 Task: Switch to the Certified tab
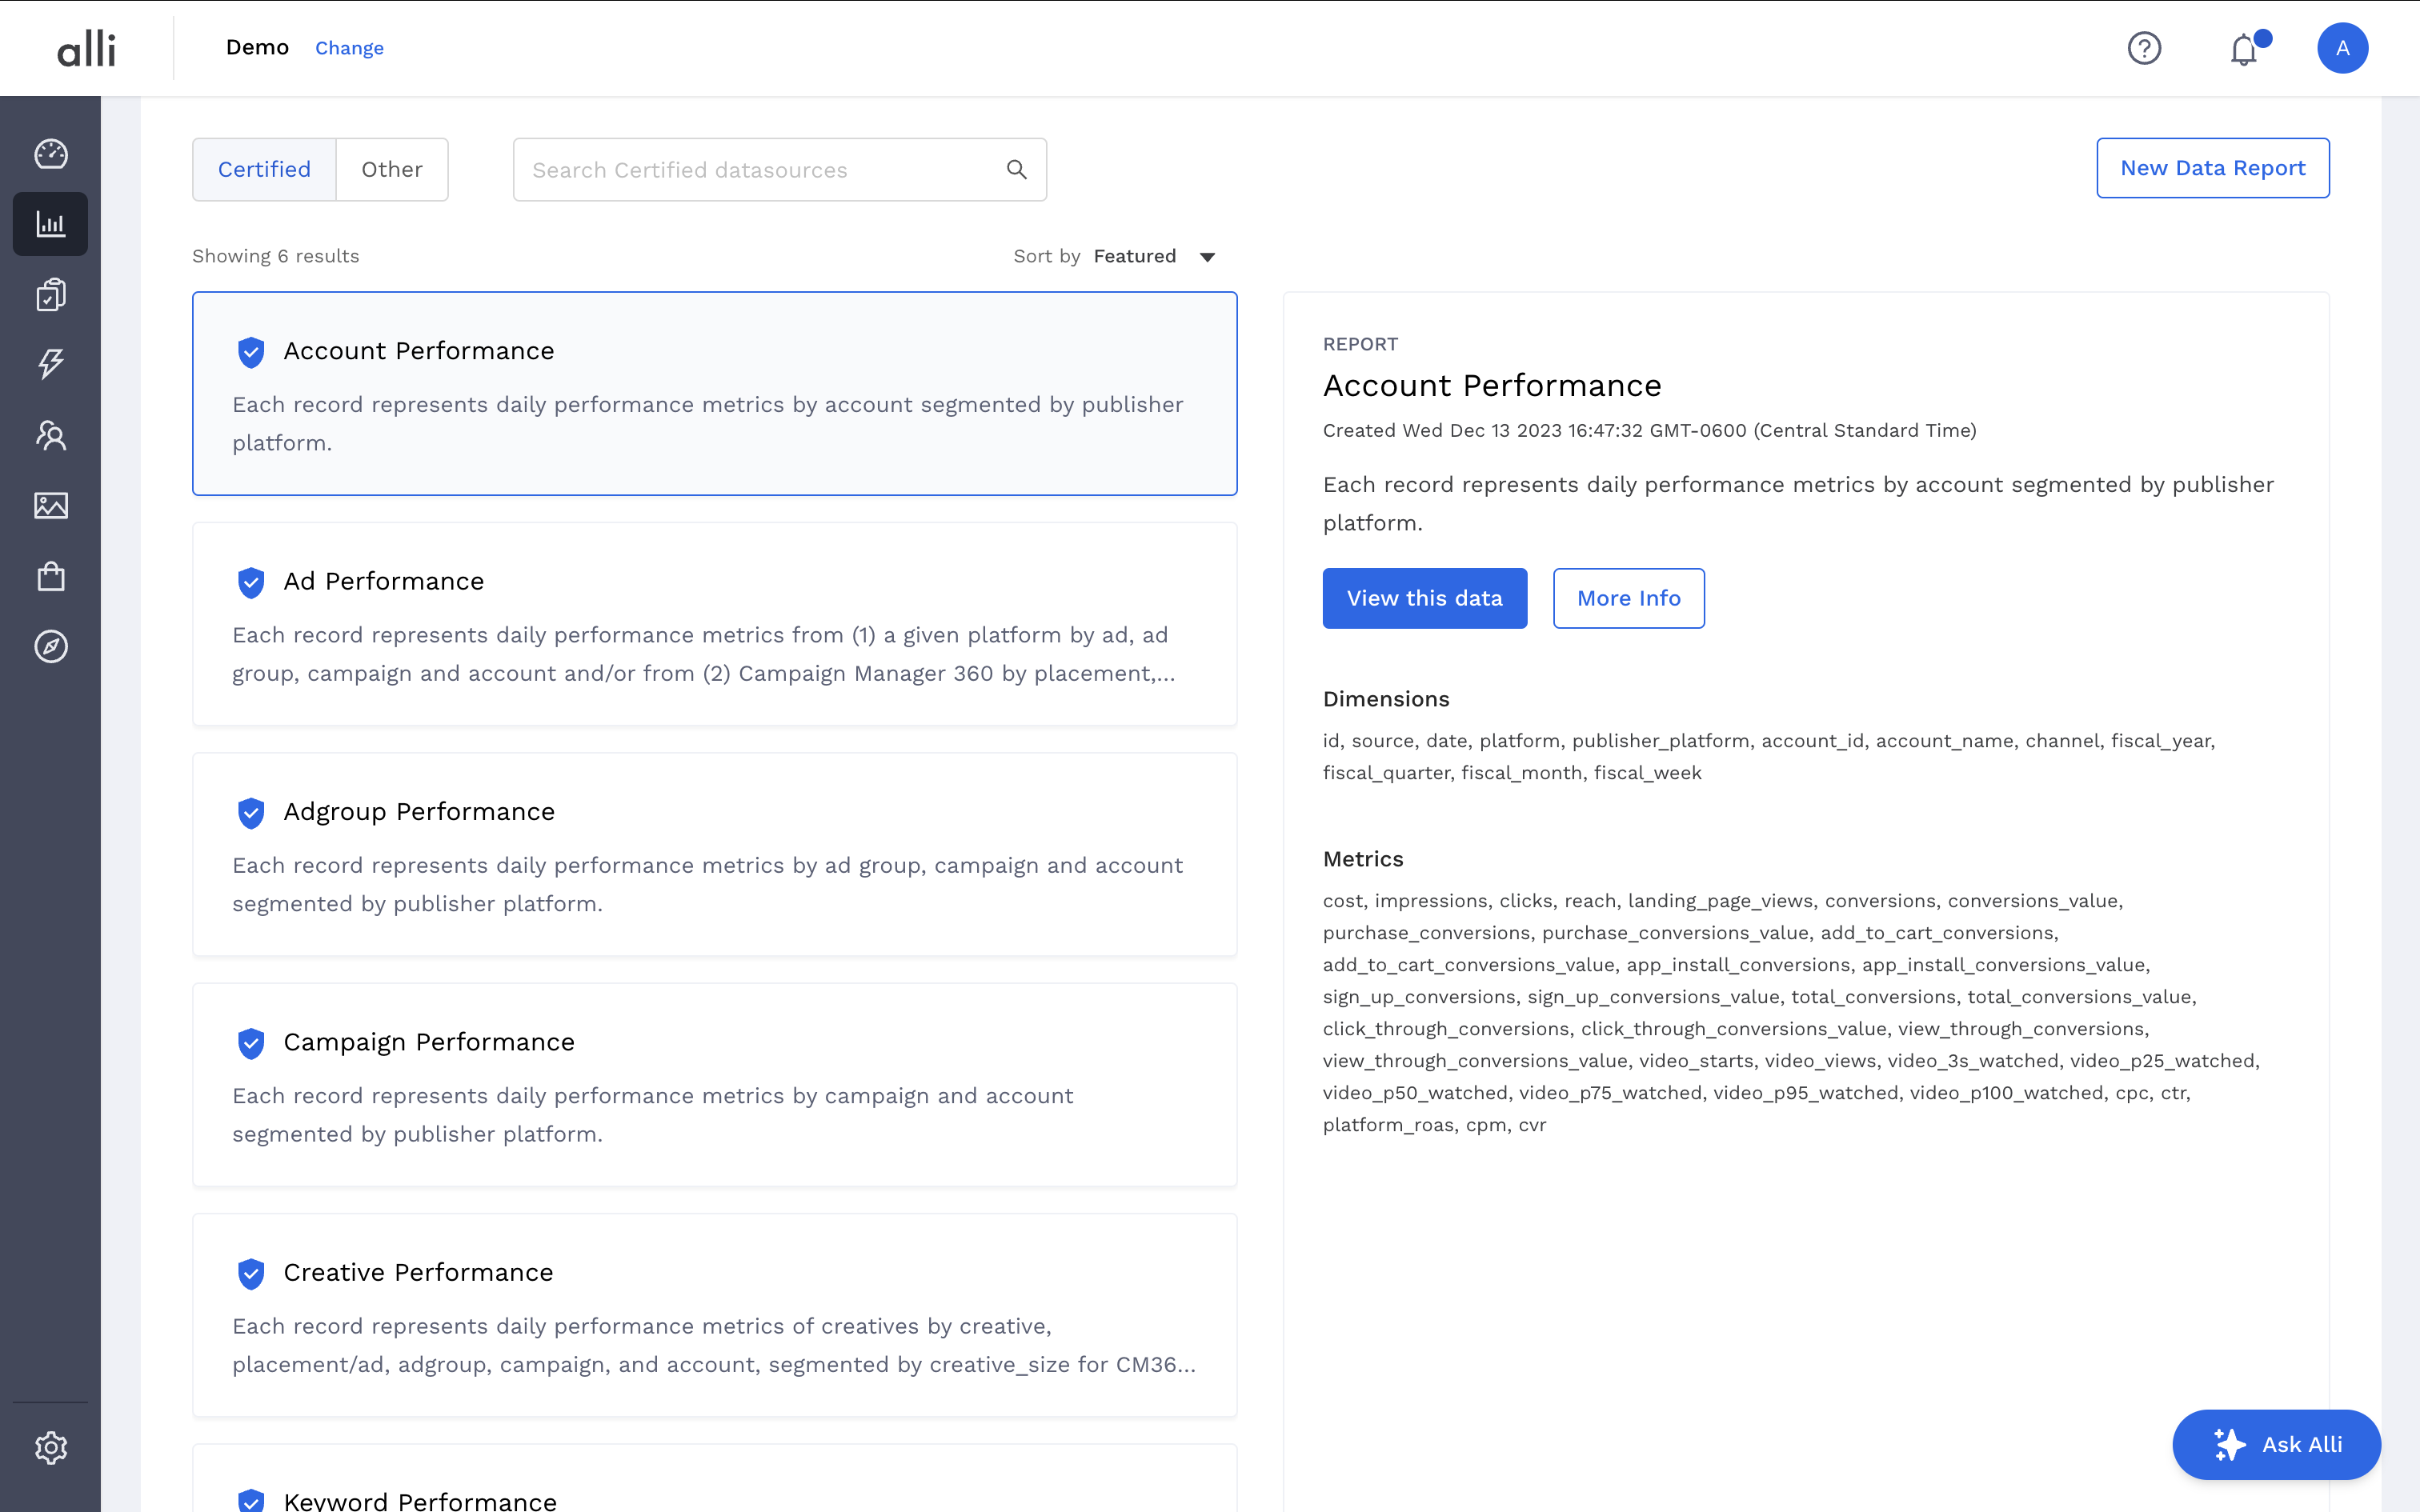264,169
